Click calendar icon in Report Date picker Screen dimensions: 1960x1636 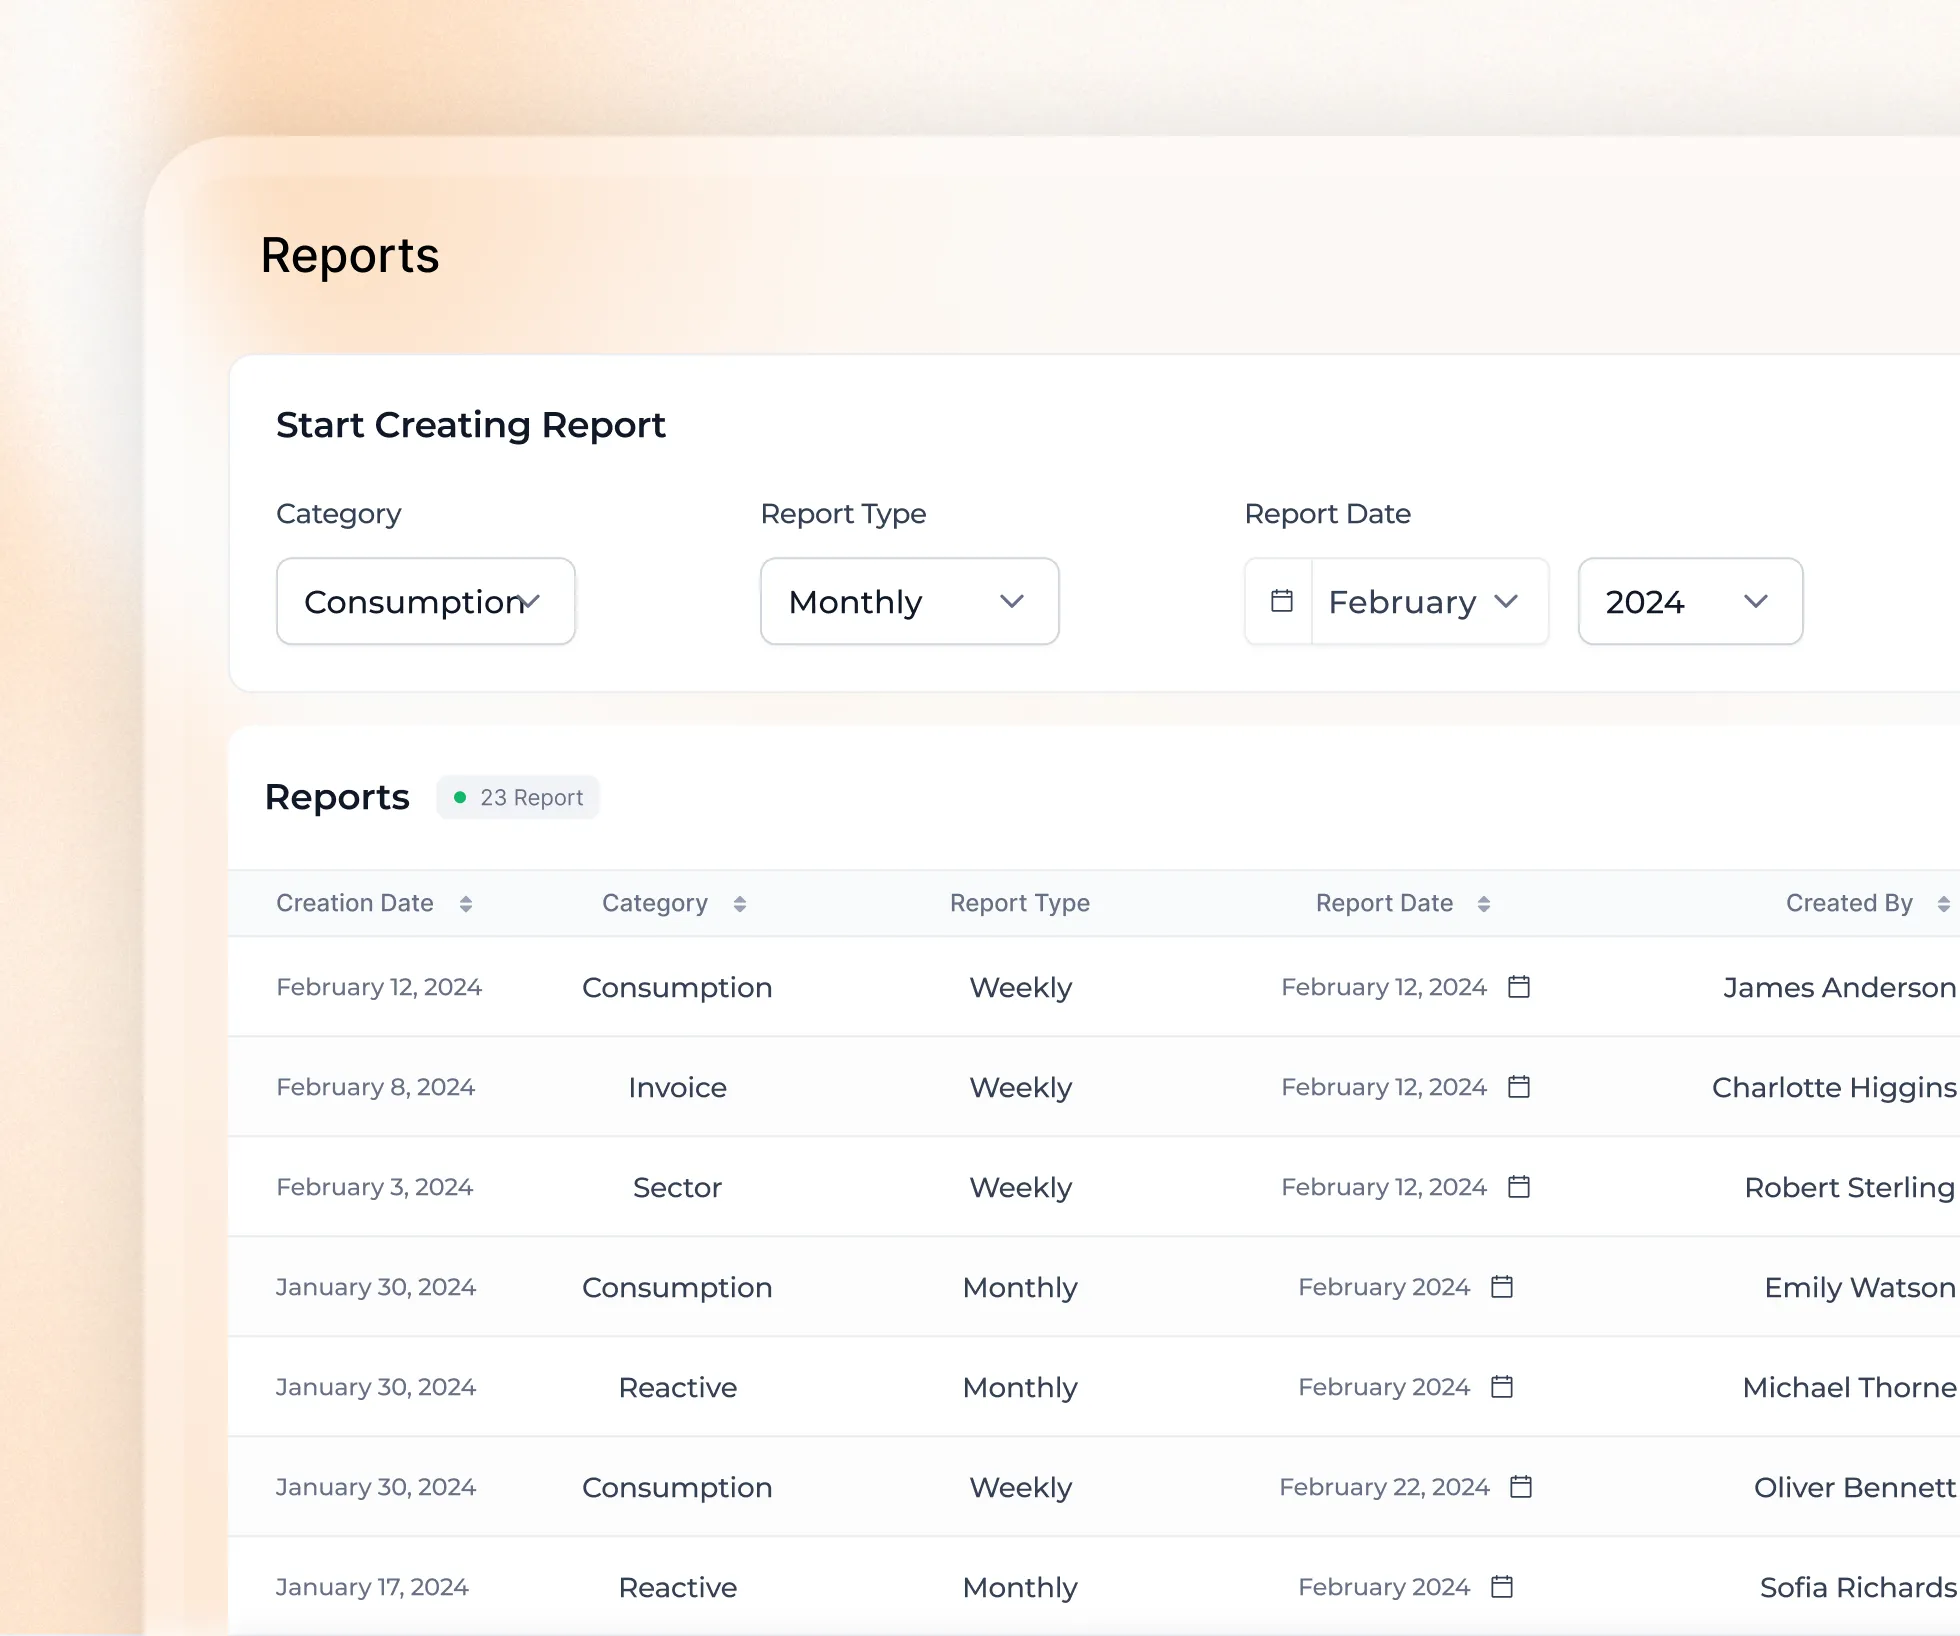(x=1281, y=601)
